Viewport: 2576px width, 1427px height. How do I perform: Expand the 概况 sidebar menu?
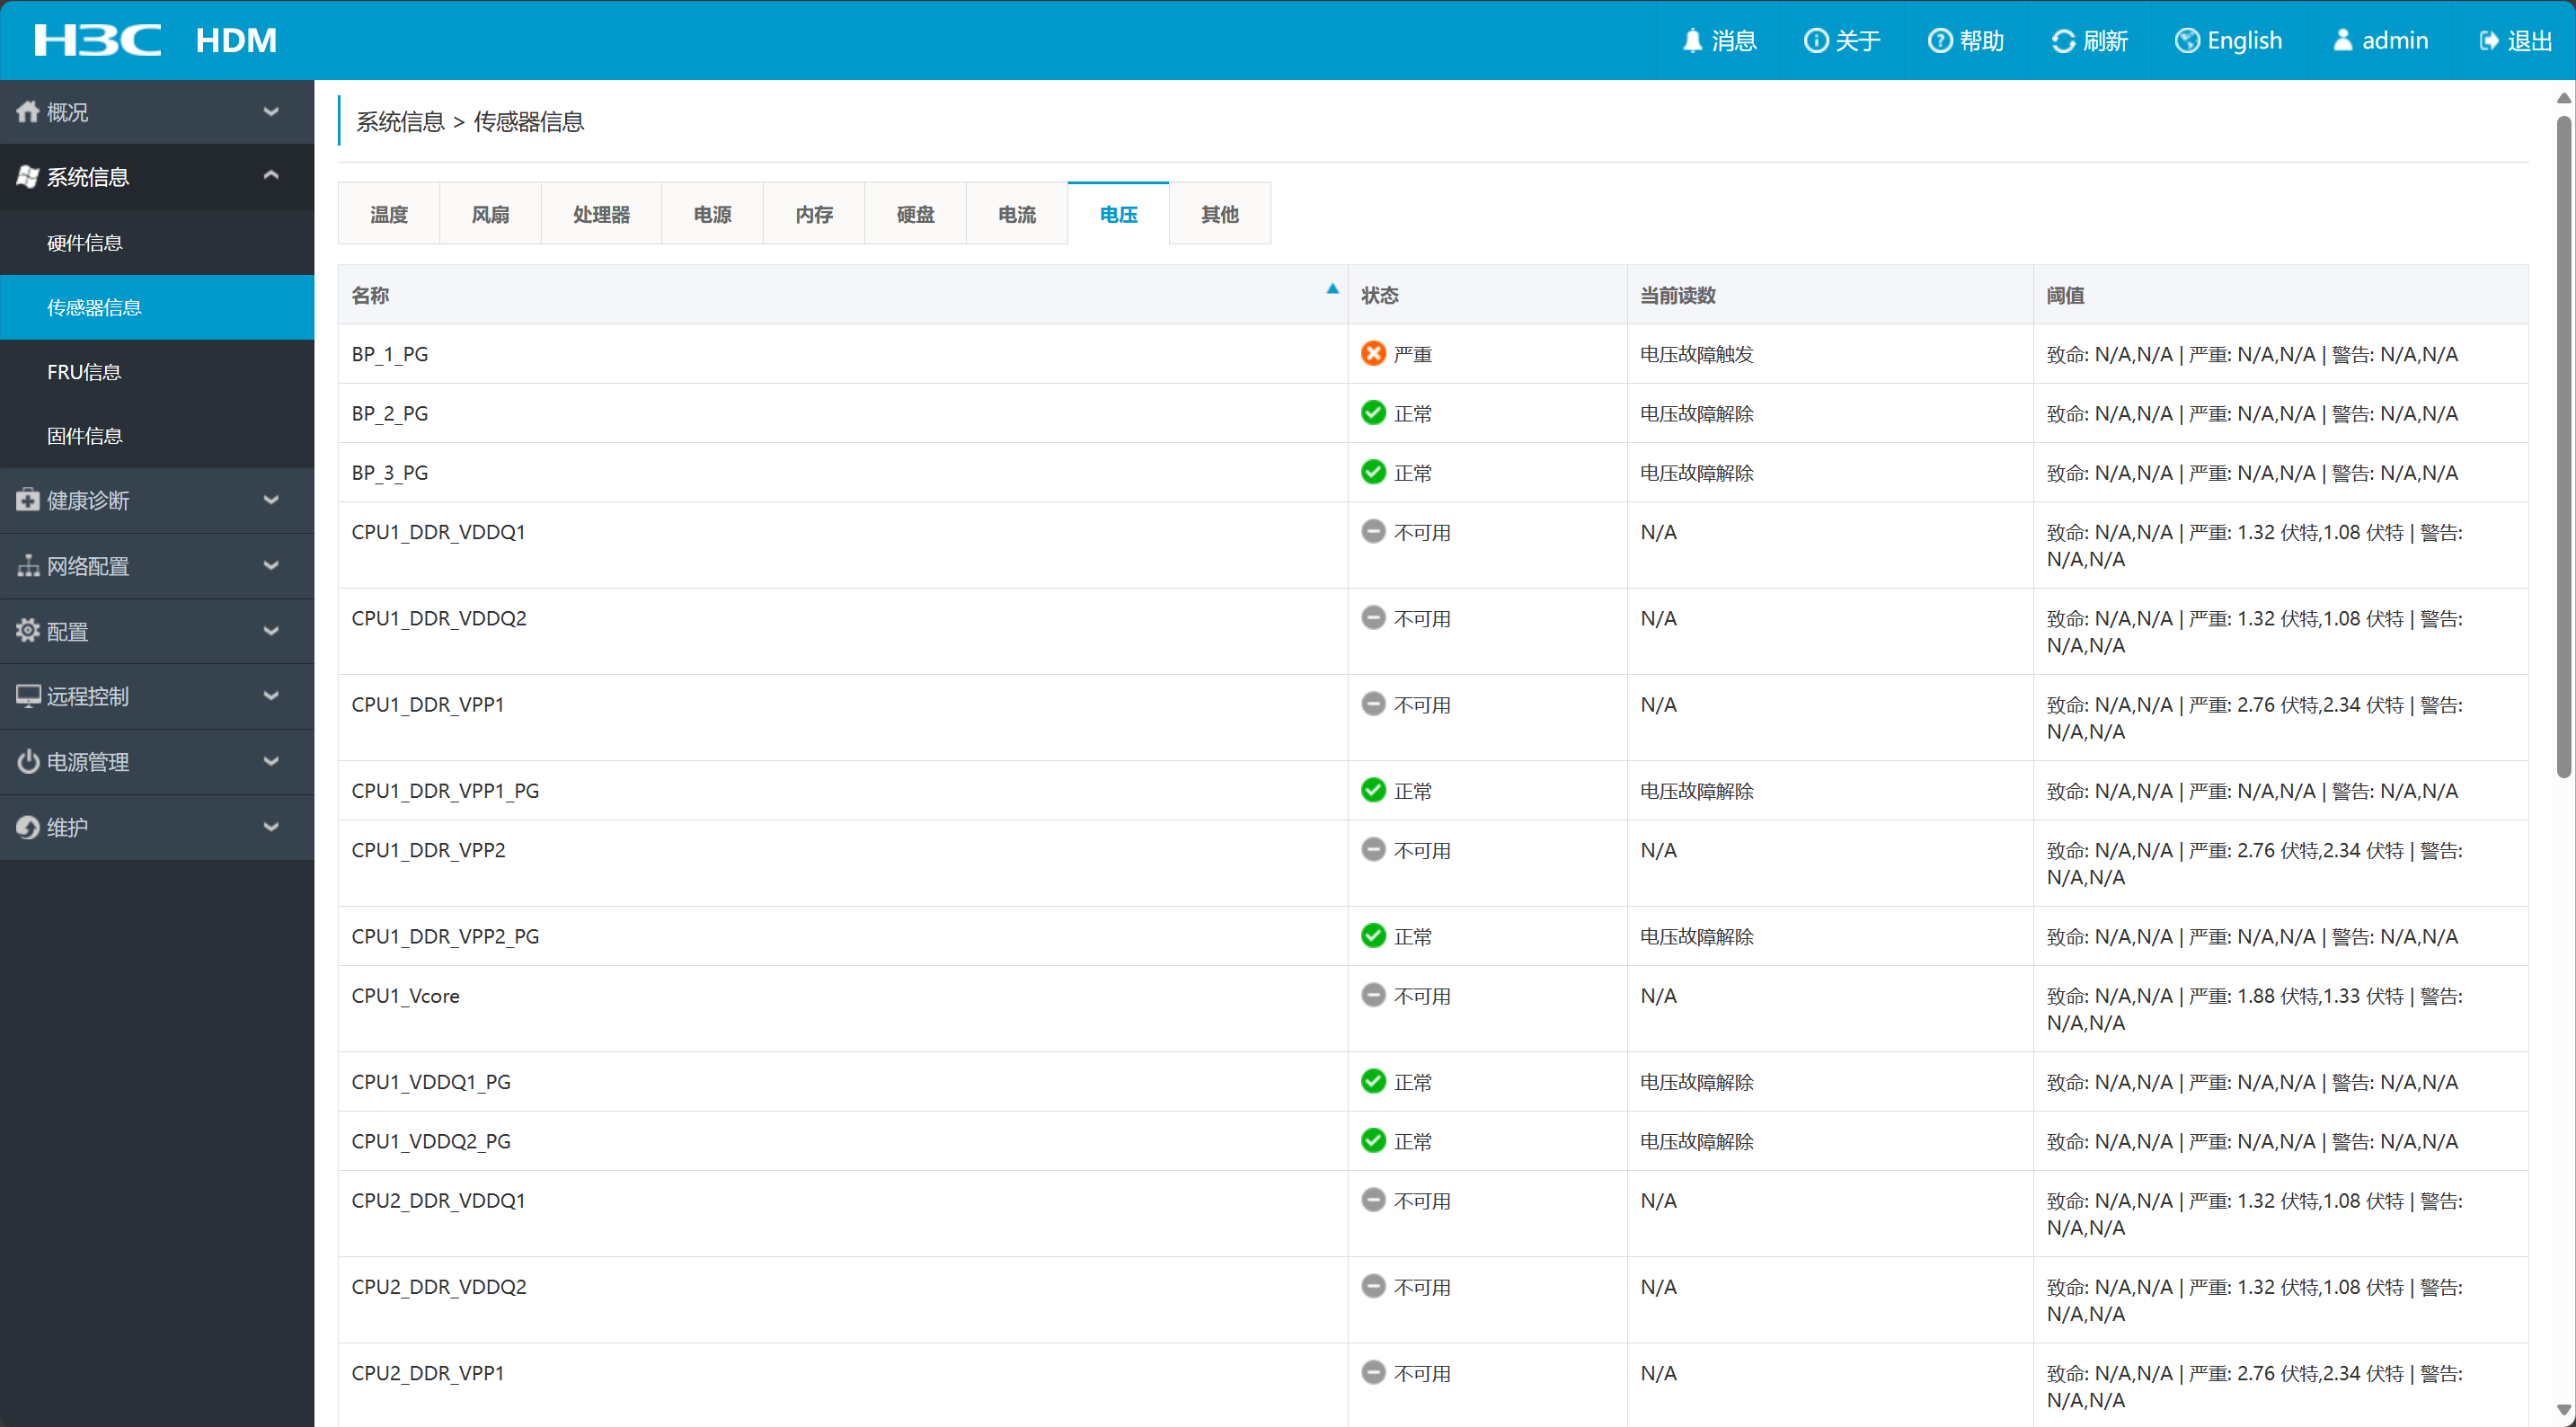click(270, 112)
